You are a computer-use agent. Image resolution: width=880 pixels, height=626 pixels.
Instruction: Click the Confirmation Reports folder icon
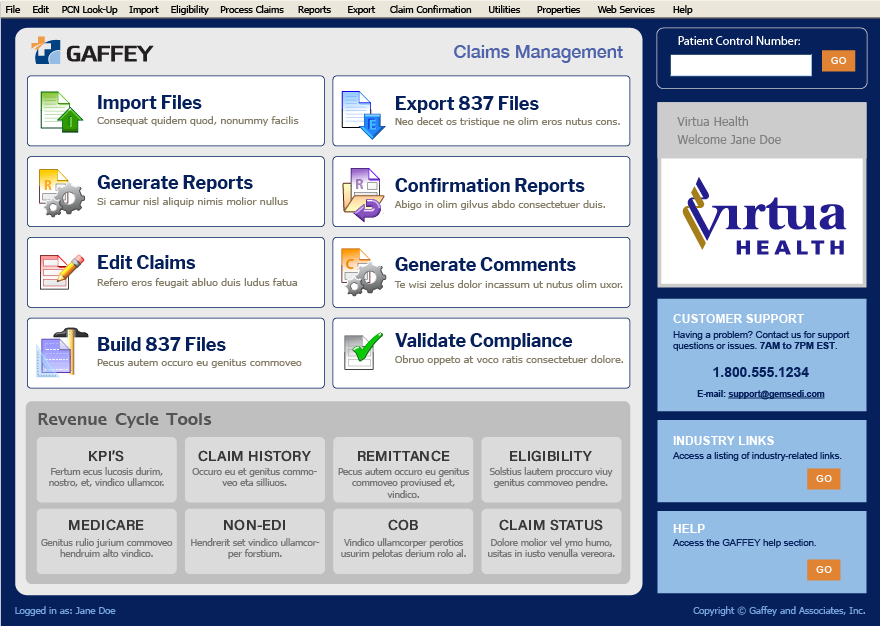tap(363, 194)
